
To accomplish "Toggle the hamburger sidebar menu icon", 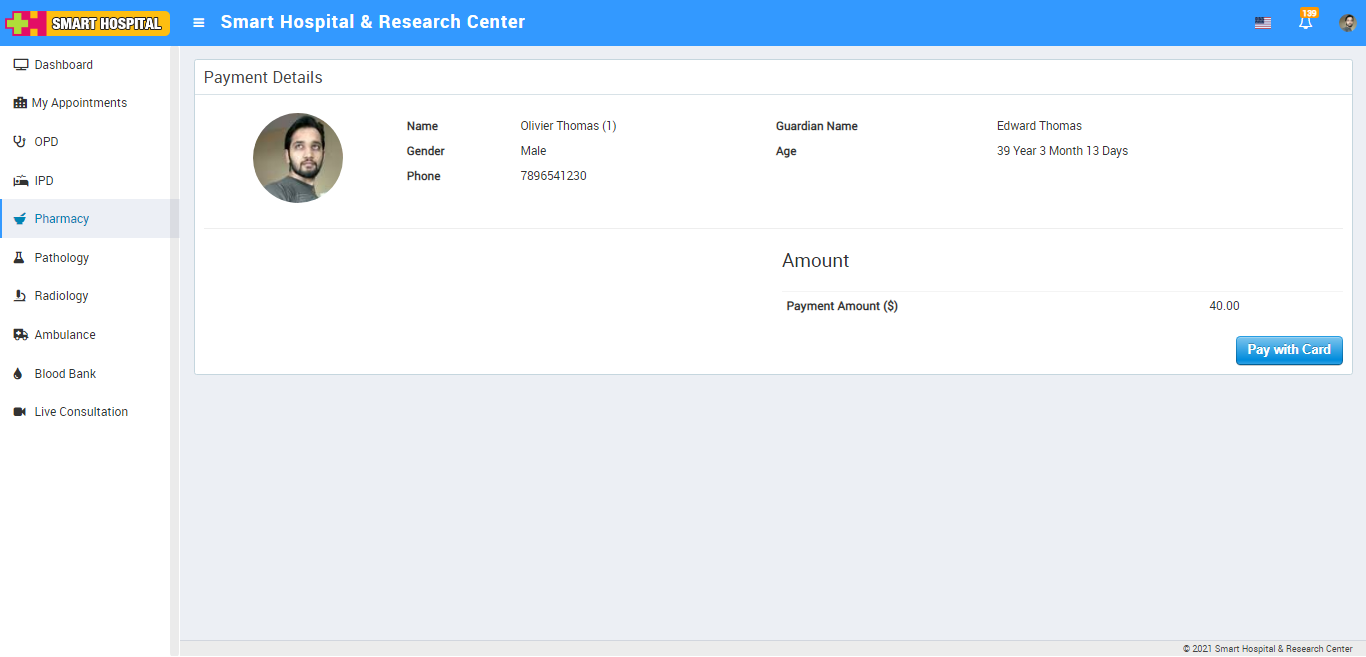I will point(199,22).
